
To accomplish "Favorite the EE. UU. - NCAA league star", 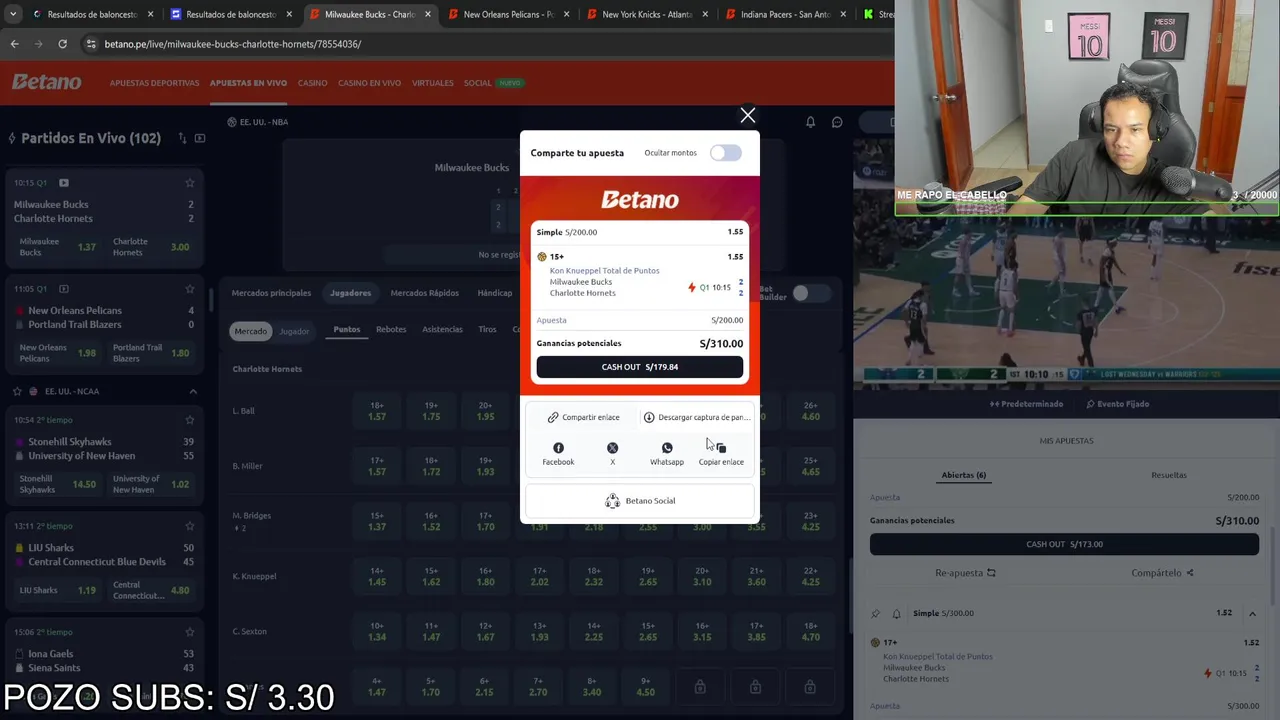I will click(17, 391).
